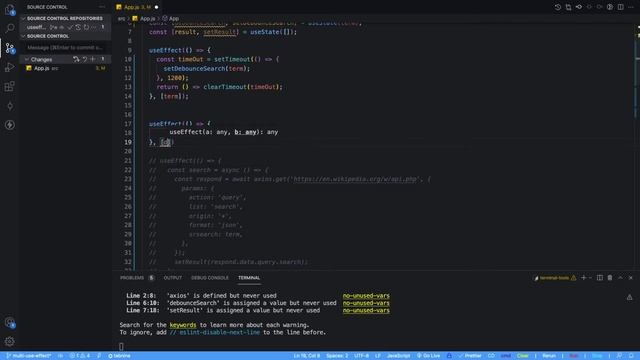Click the Ln, Col cursor position in status bar
This screenshot has height=360, width=640.
(307, 356)
